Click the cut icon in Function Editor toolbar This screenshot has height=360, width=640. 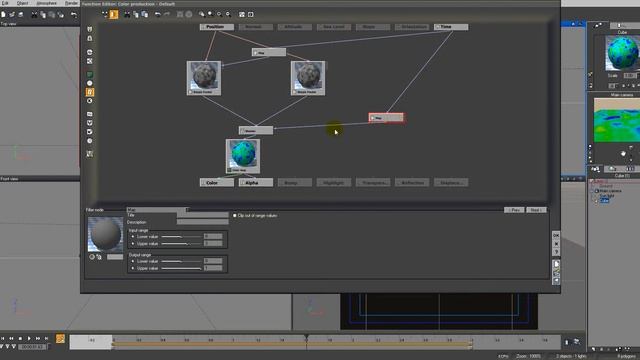point(127,14)
